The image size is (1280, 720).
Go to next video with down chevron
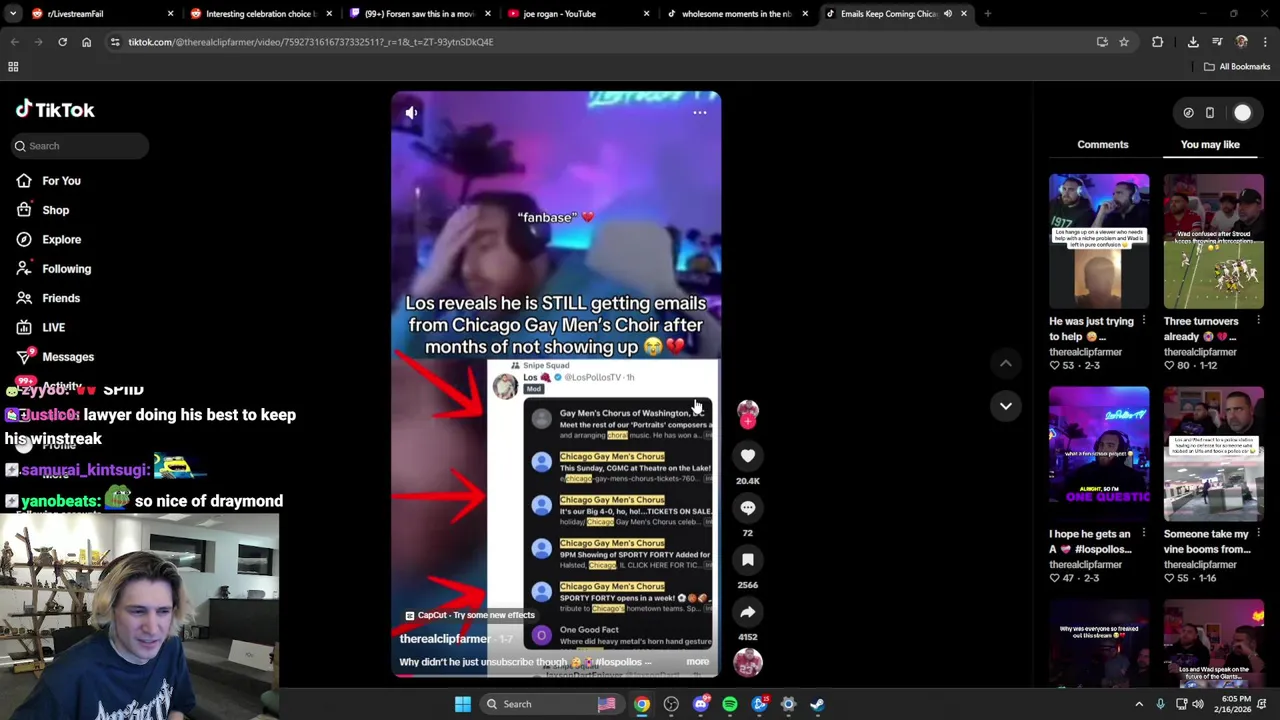1006,406
